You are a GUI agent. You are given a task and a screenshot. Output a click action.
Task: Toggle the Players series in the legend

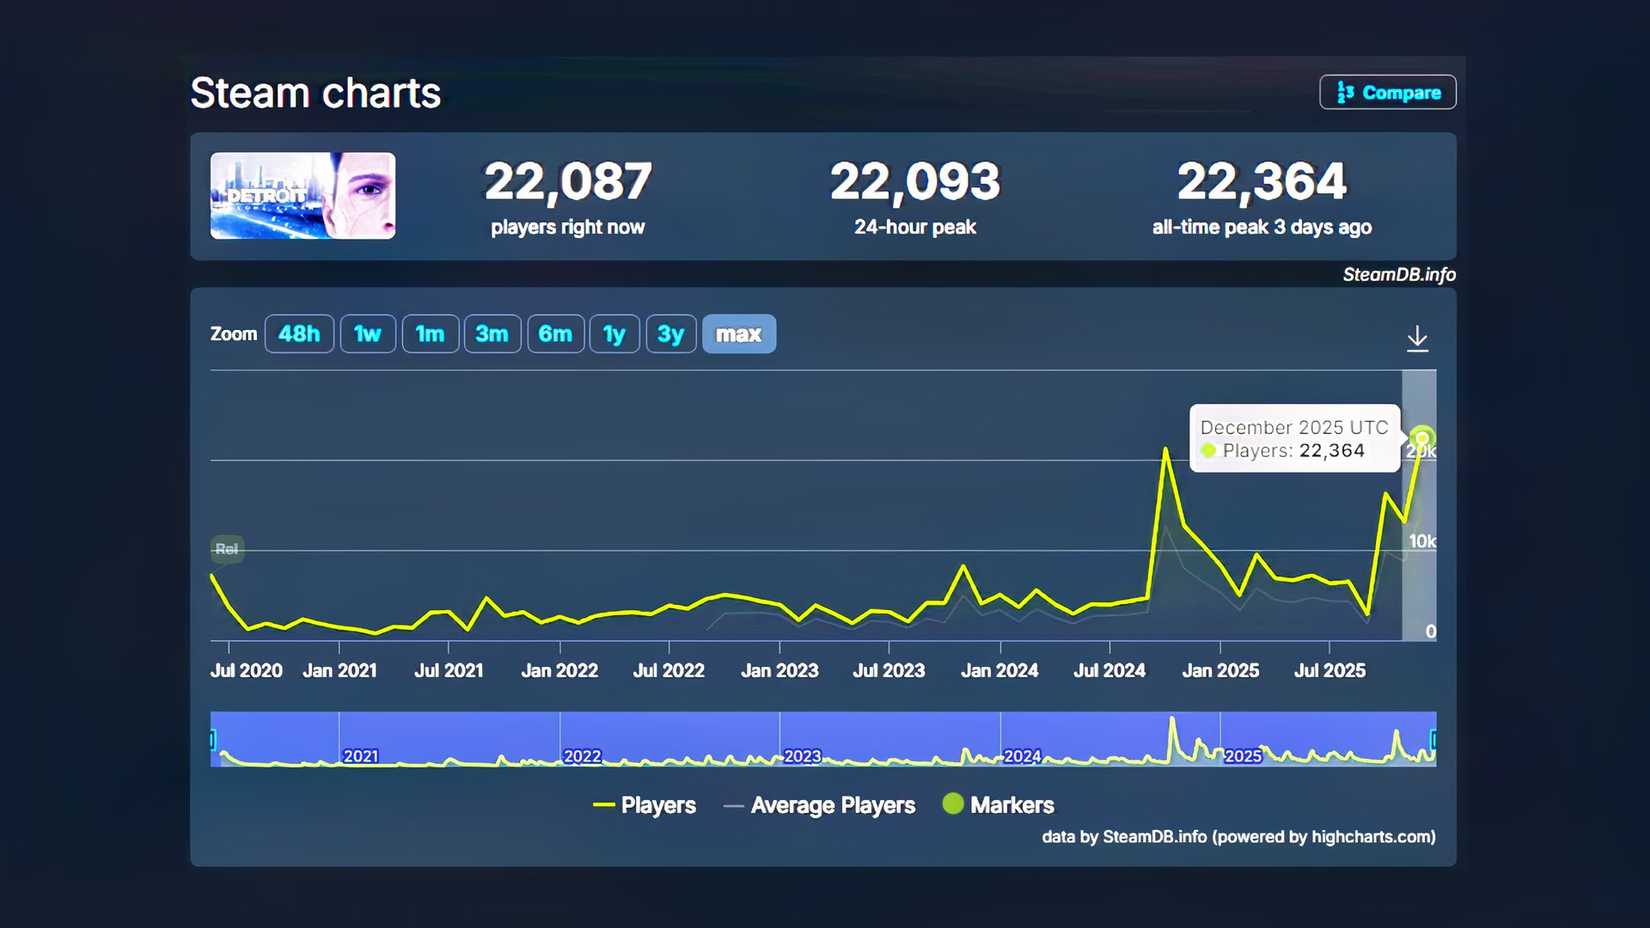pyautogui.click(x=644, y=804)
